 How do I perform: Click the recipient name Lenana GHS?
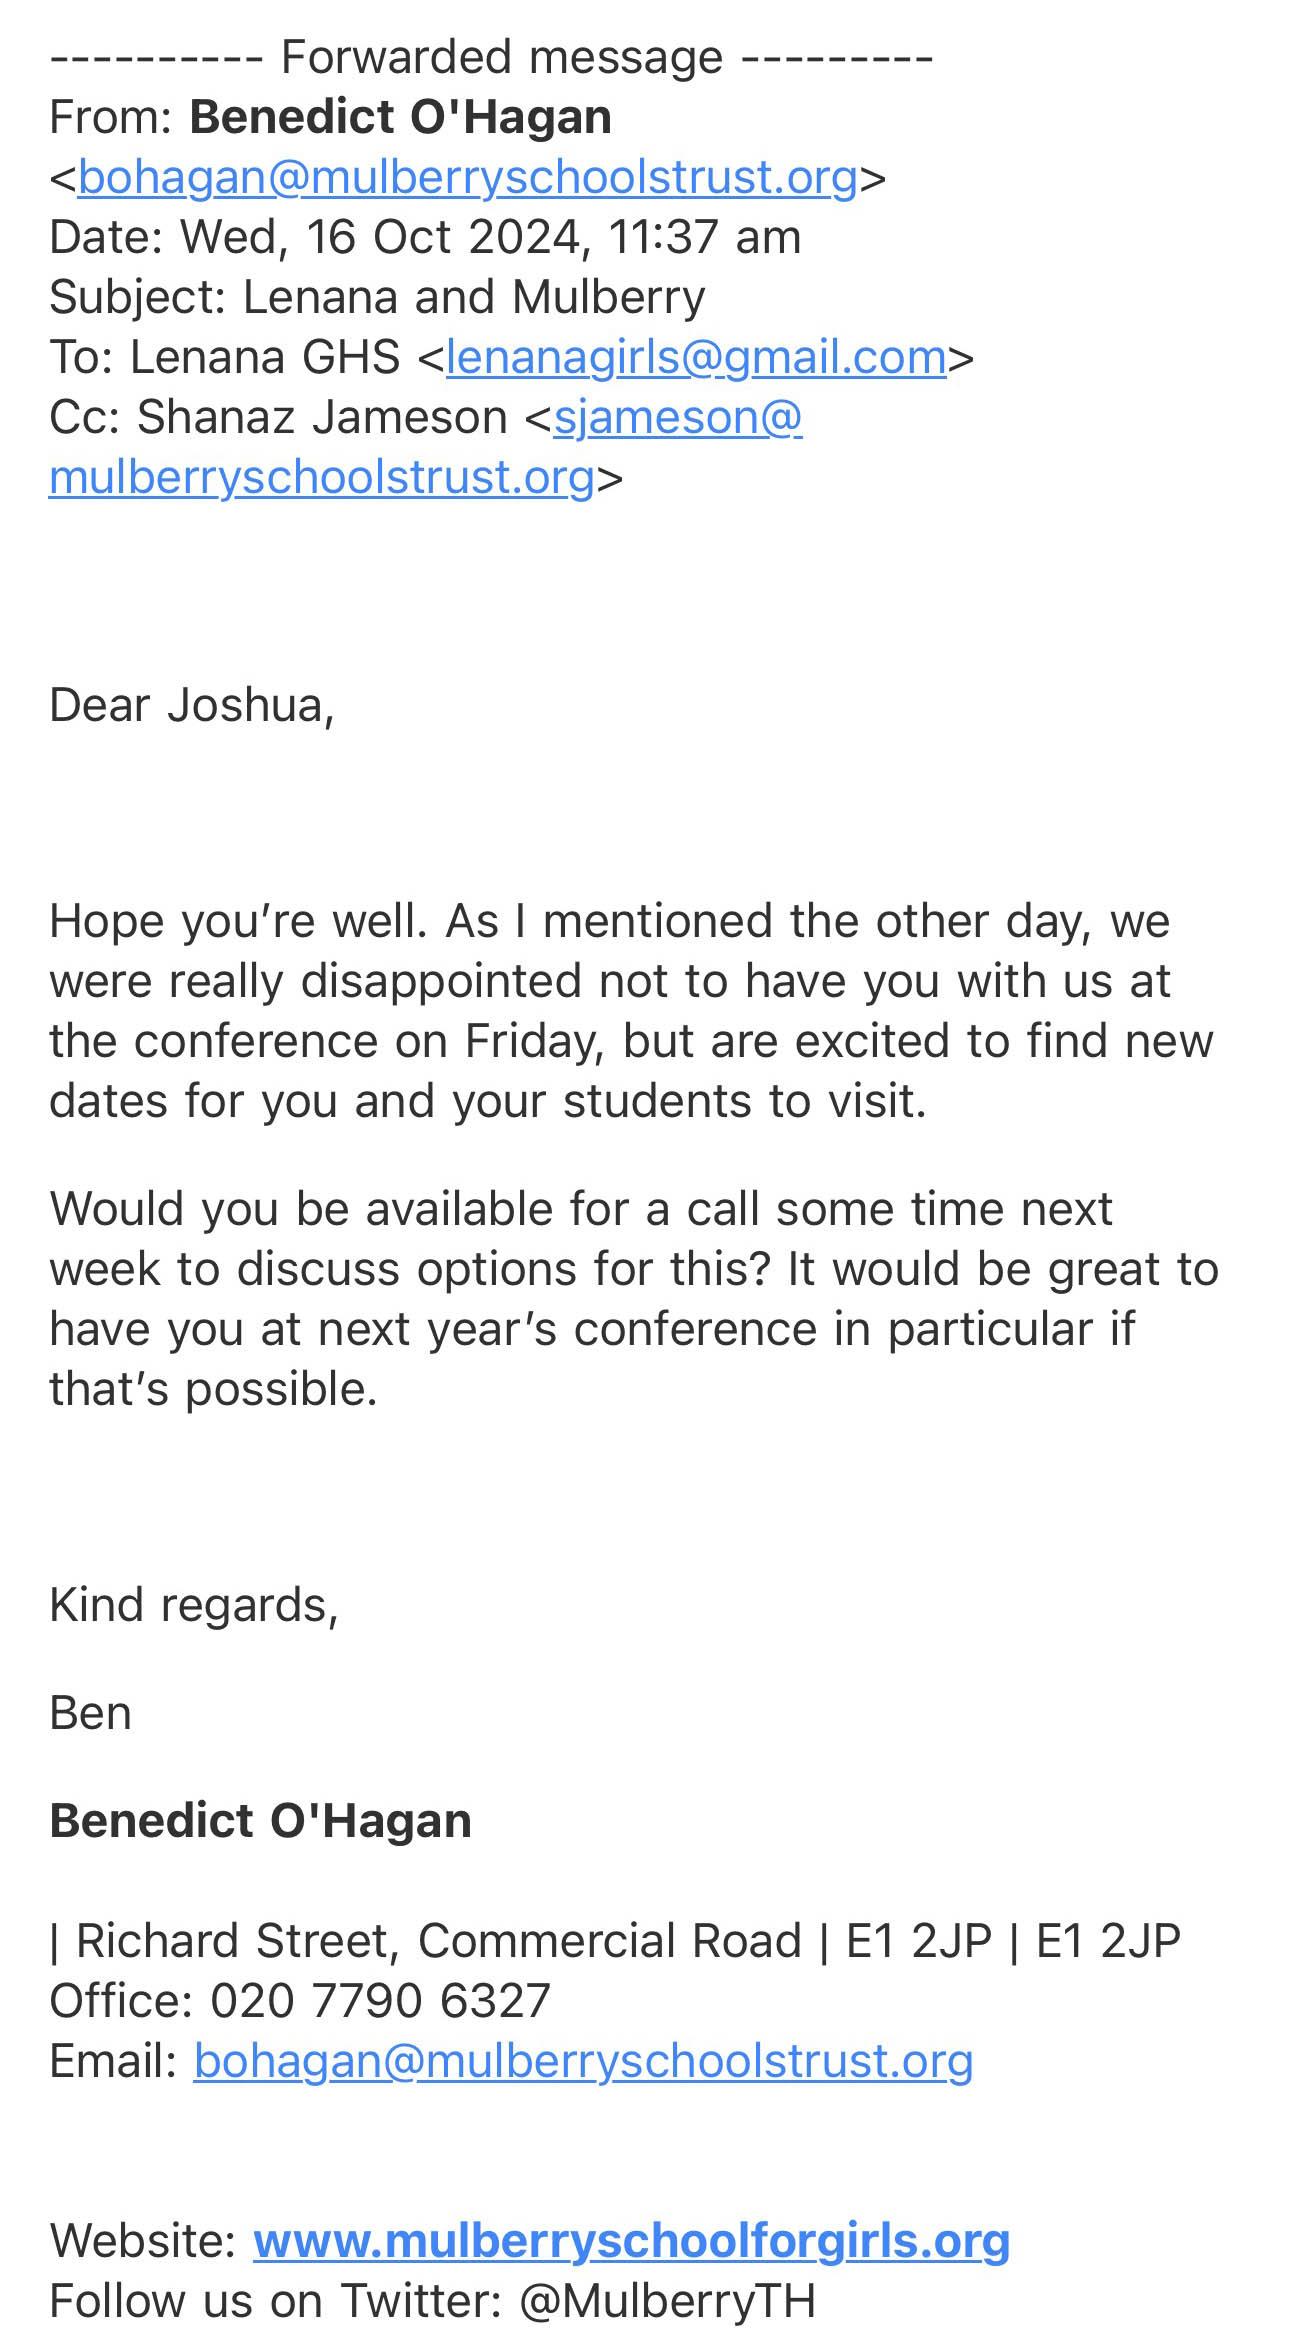coord(265,358)
